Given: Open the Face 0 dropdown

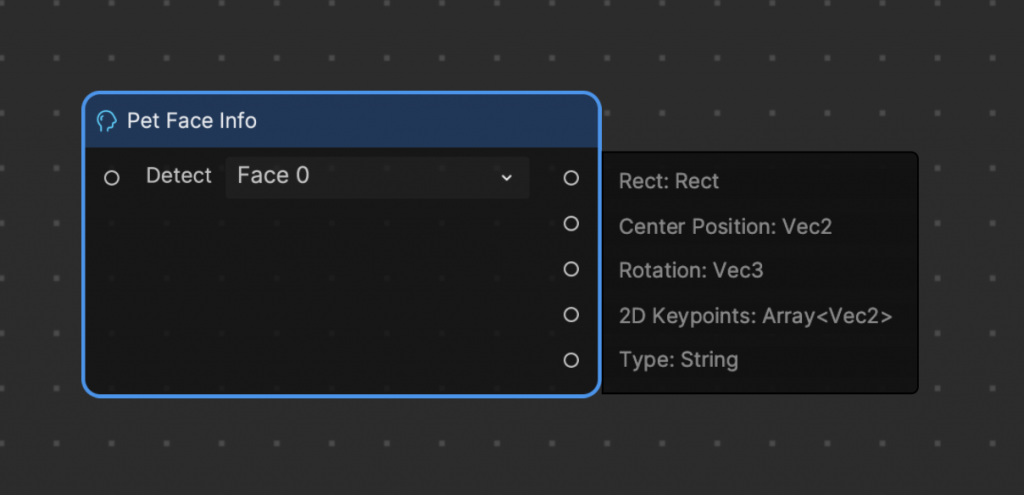Looking at the screenshot, I should tap(377, 177).
